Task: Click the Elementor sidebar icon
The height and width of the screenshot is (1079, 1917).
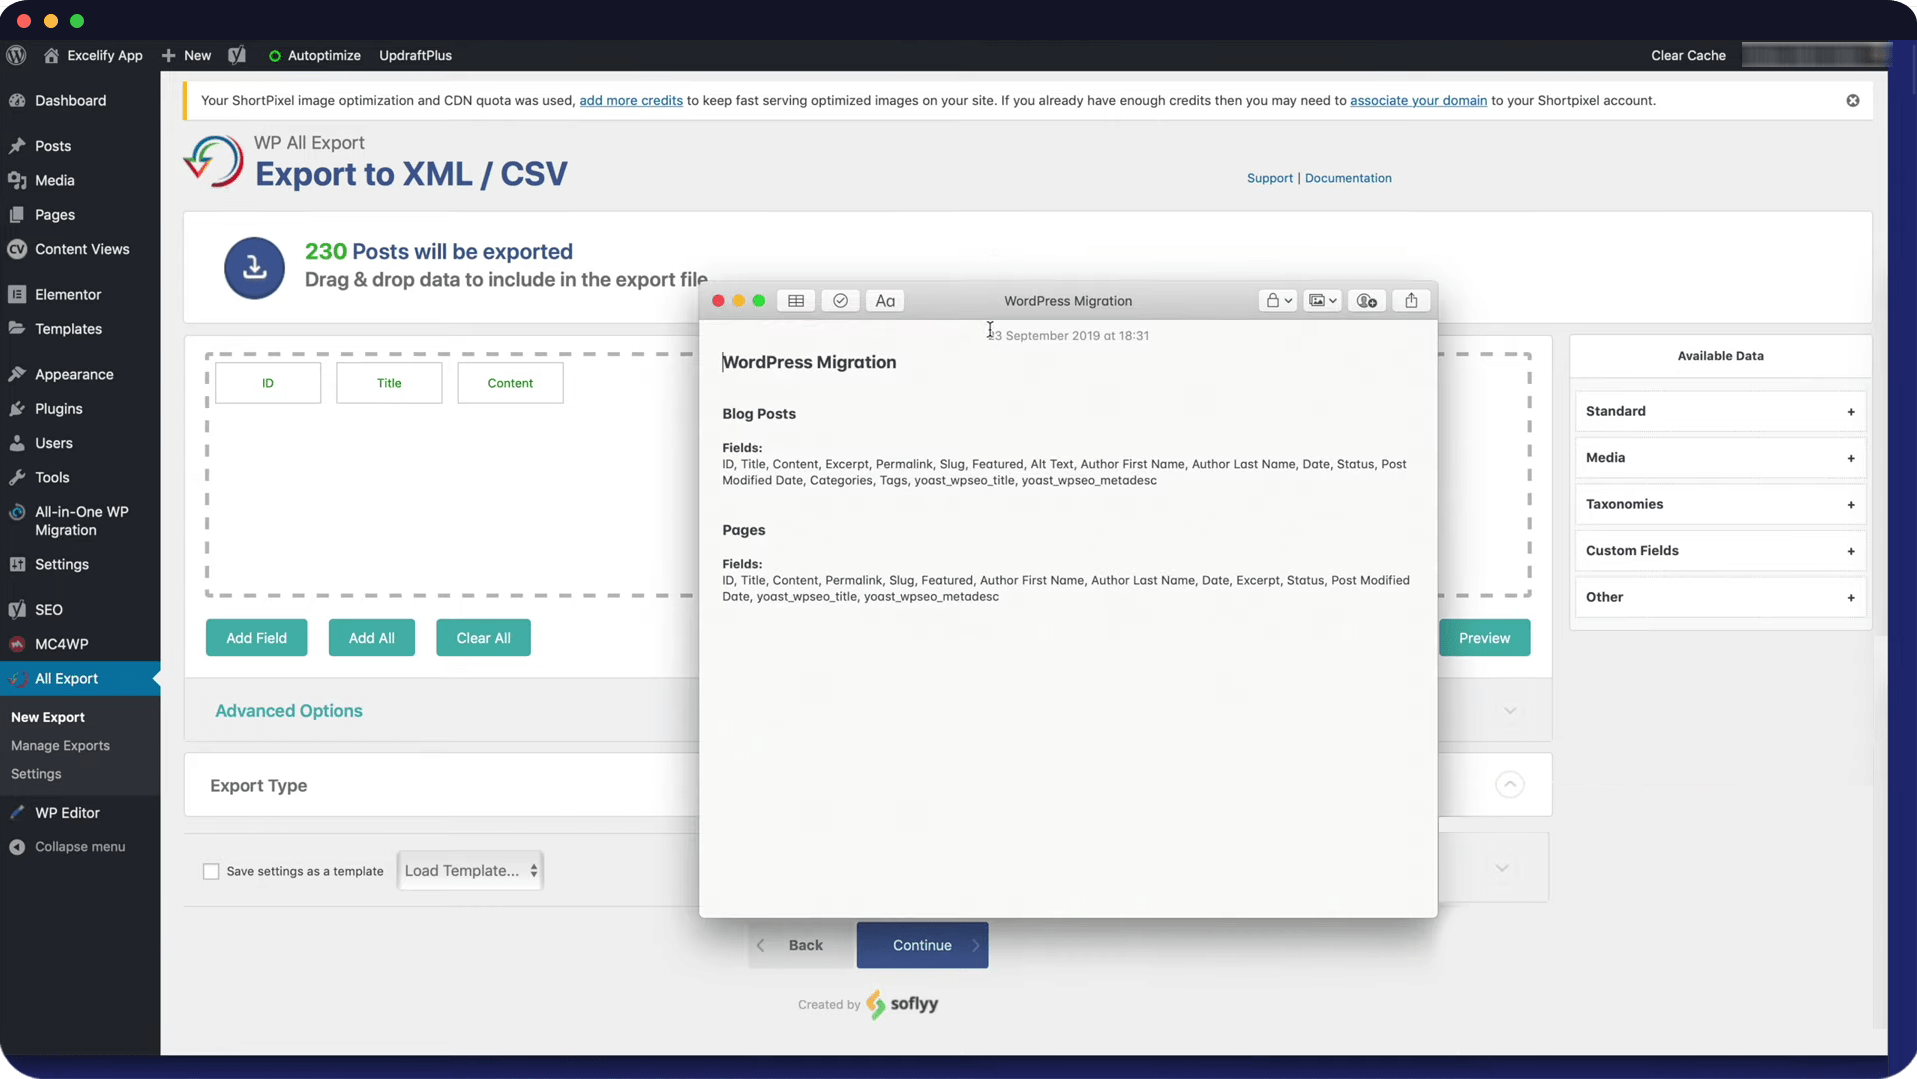Action: click(17, 294)
